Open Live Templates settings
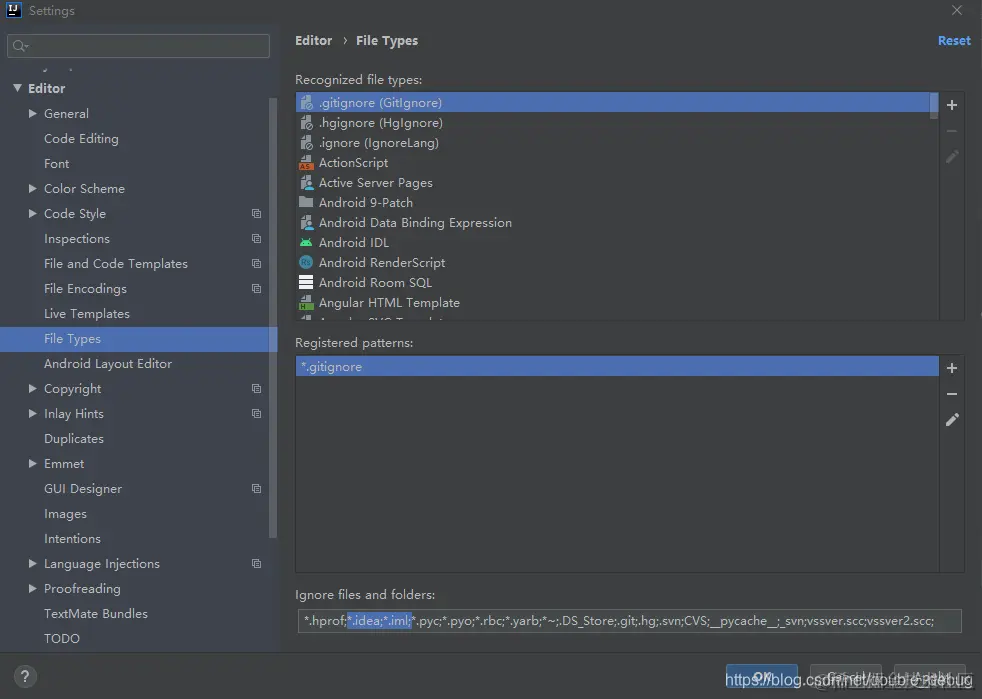This screenshot has width=982, height=699. point(86,314)
